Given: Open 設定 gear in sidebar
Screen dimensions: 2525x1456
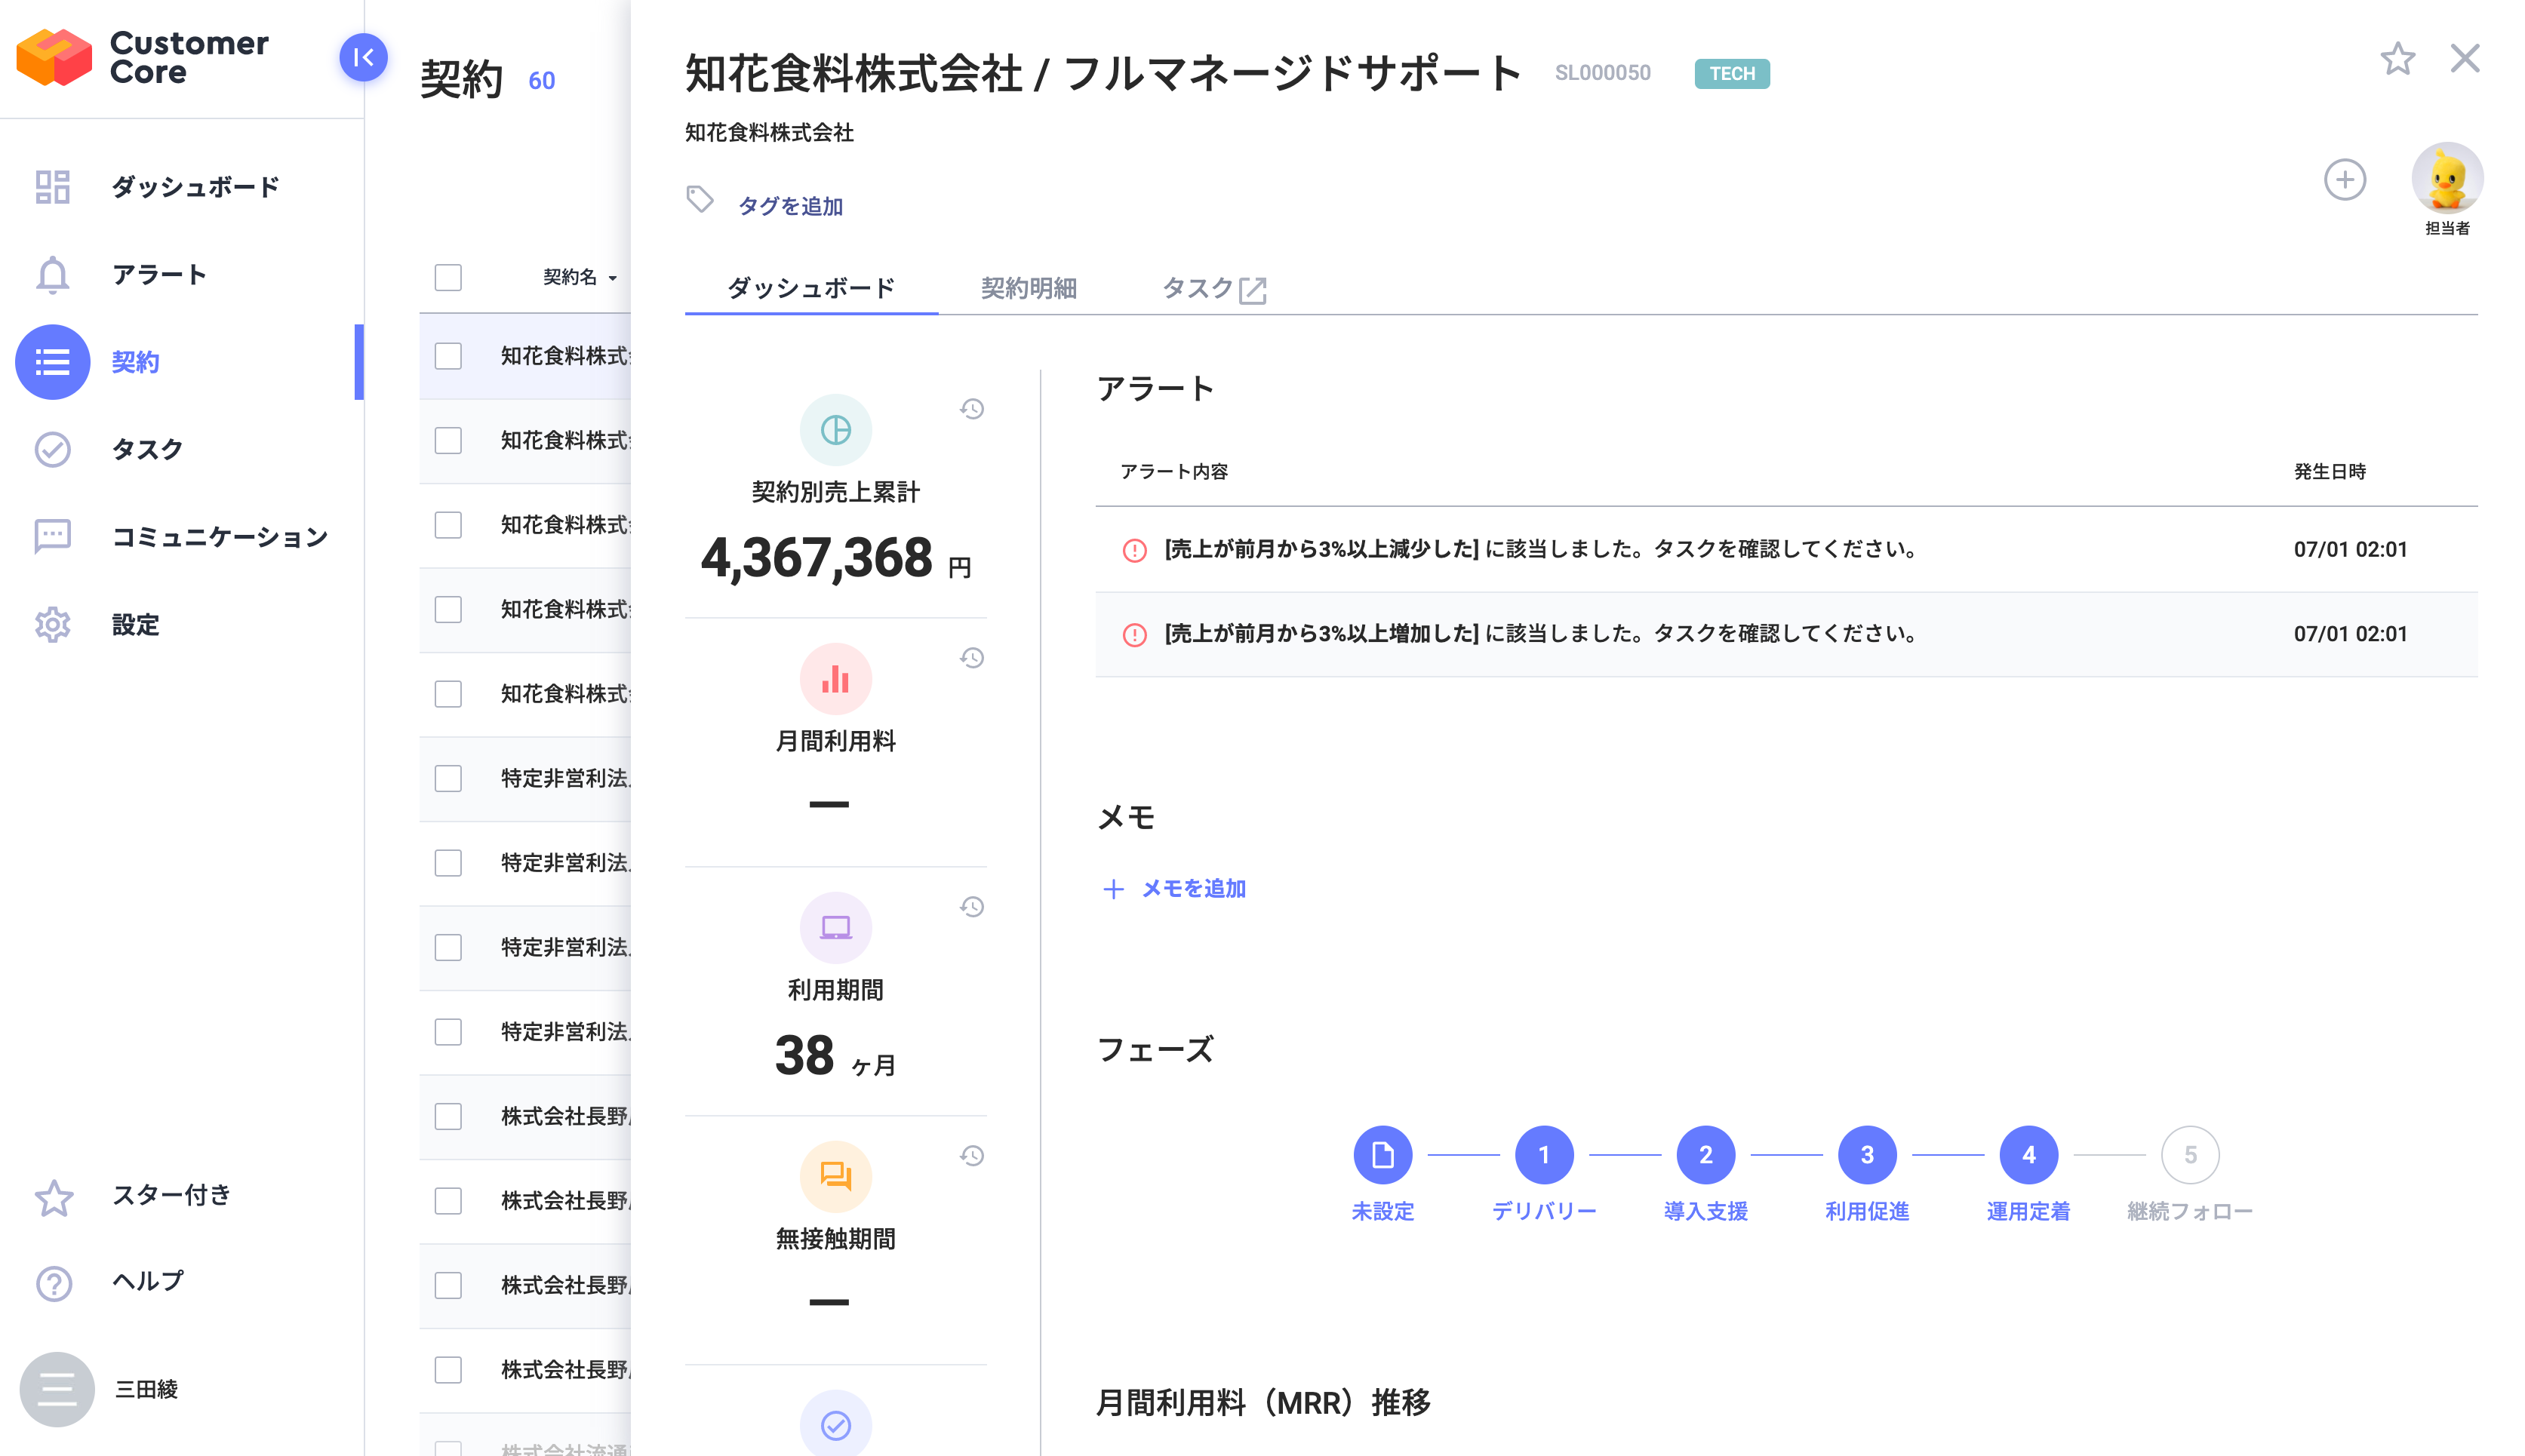Looking at the screenshot, I should (53, 625).
